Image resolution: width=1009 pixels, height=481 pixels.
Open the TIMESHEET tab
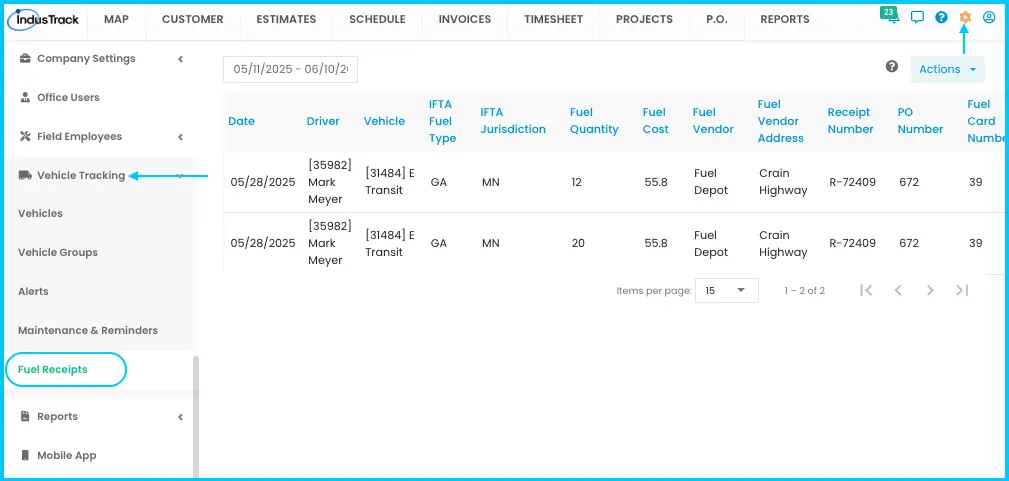(x=553, y=19)
